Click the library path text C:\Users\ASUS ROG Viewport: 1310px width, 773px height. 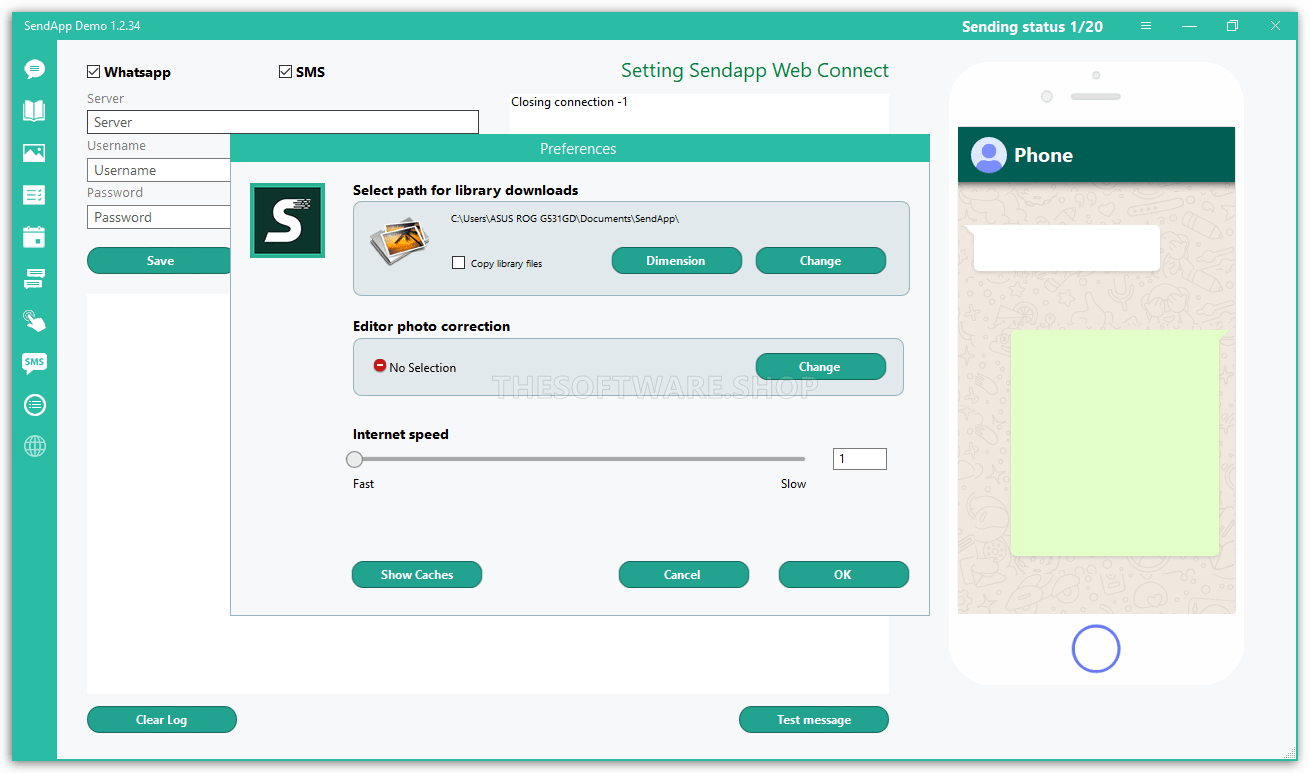pos(565,218)
